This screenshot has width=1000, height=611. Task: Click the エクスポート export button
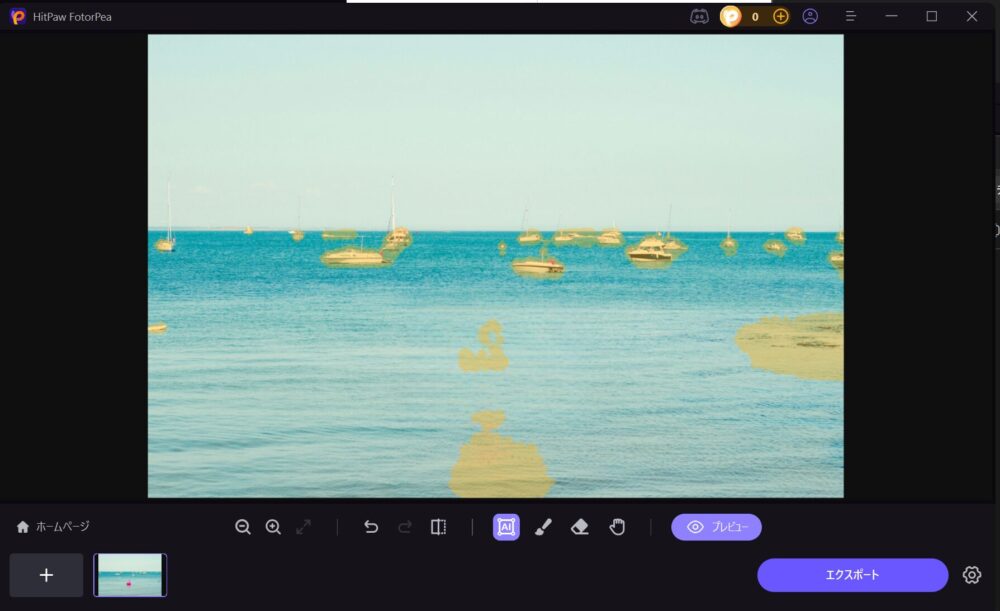852,575
